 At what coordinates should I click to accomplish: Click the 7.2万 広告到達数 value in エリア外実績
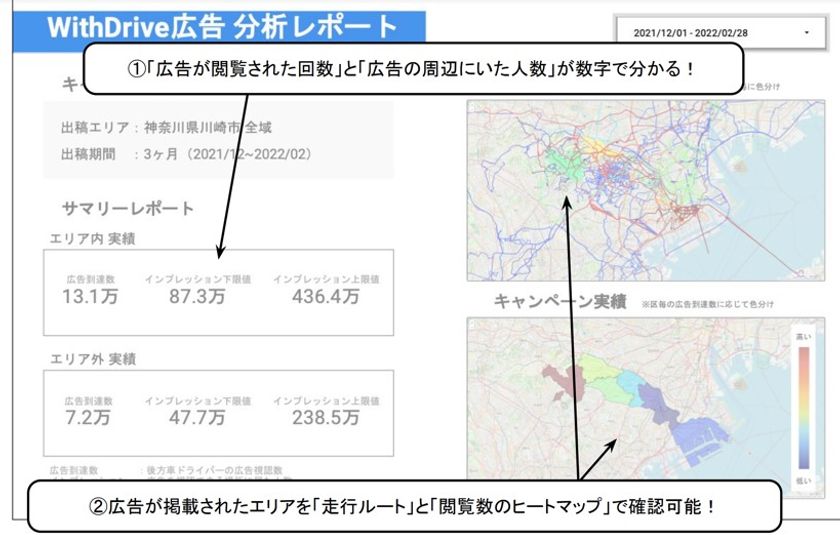(88, 418)
